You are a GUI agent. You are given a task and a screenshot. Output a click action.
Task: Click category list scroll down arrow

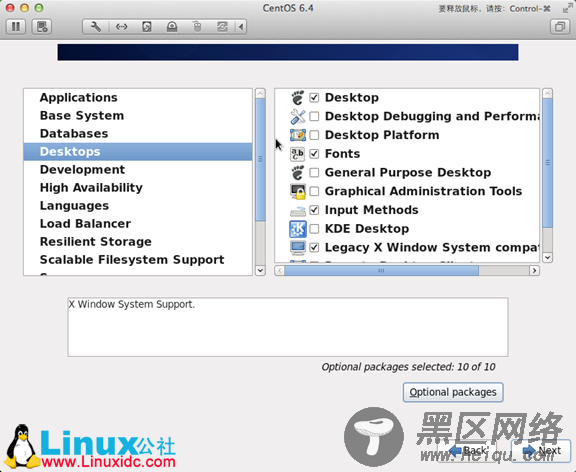pos(260,270)
